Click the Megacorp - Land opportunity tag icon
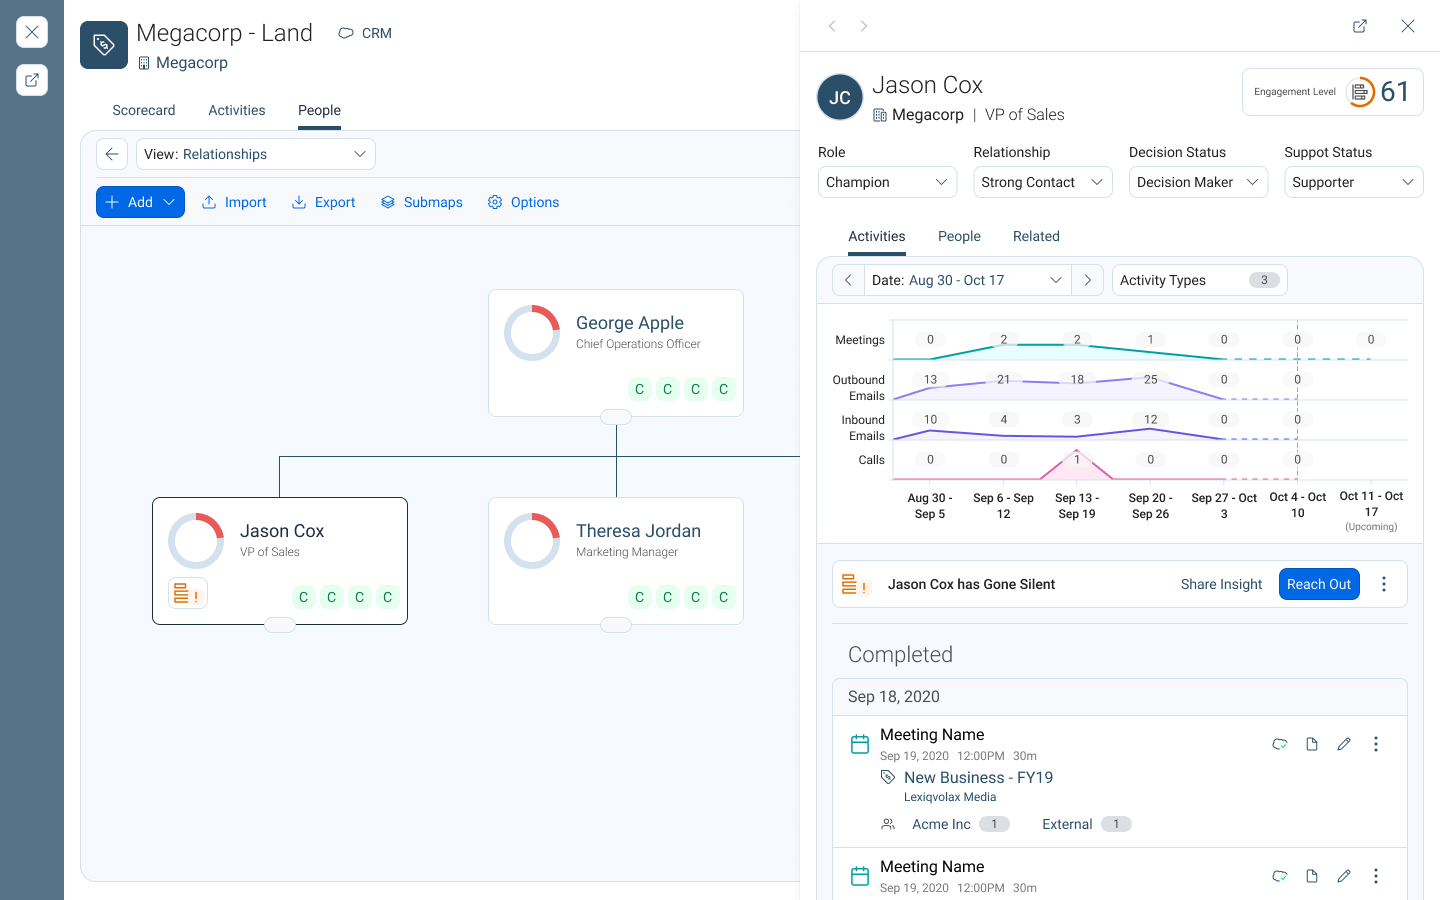Image resolution: width=1440 pixels, height=900 pixels. click(x=104, y=45)
